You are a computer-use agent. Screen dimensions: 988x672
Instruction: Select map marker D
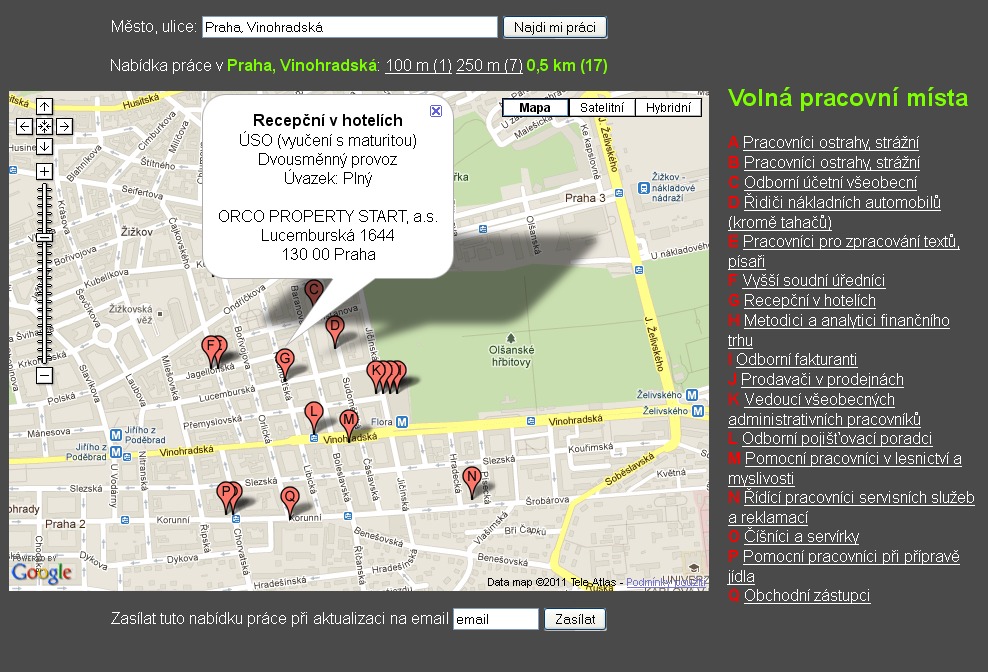[x=335, y=328]
